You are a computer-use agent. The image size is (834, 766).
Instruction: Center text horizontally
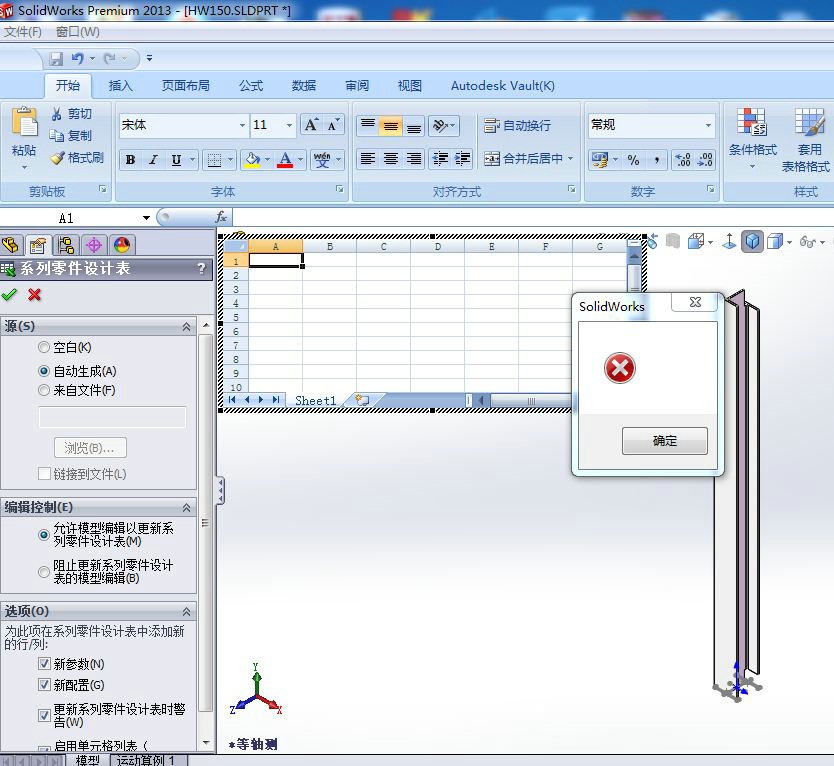(390, 159)
